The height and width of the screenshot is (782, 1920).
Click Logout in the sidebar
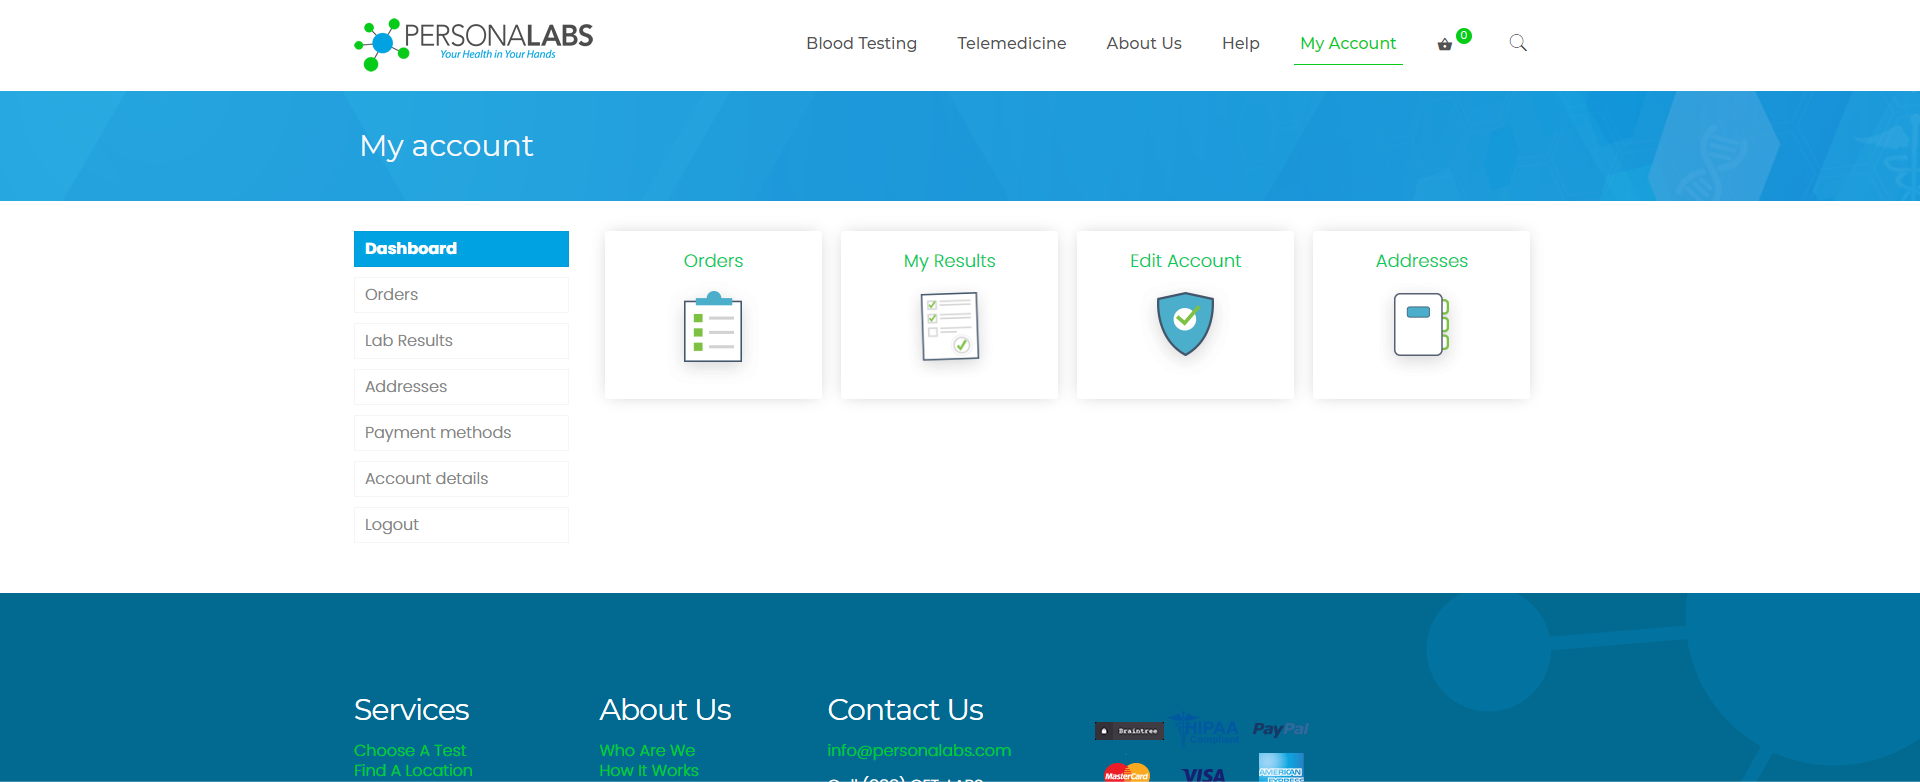coord(461,525)
